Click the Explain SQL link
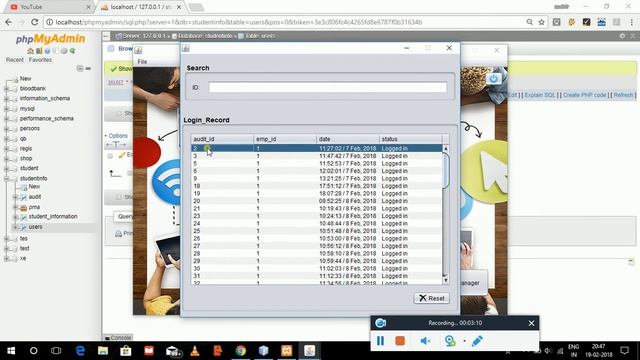The height and width of the screenshot is (360, 640). [540, 95]
